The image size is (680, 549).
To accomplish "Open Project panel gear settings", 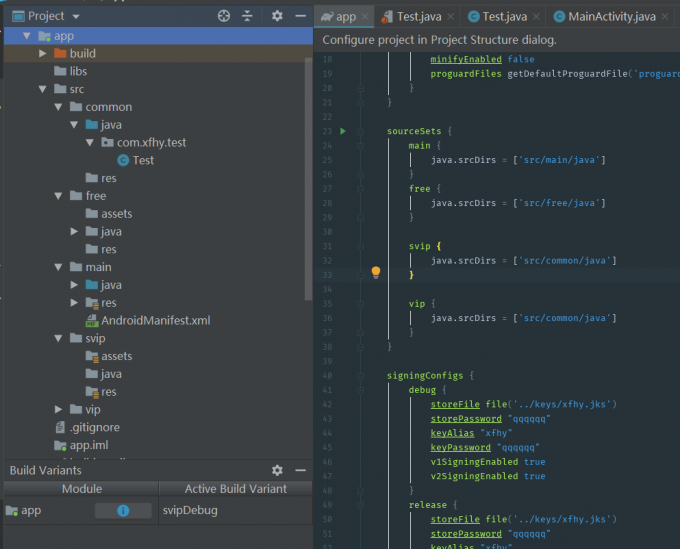I will tap(277, 16).
